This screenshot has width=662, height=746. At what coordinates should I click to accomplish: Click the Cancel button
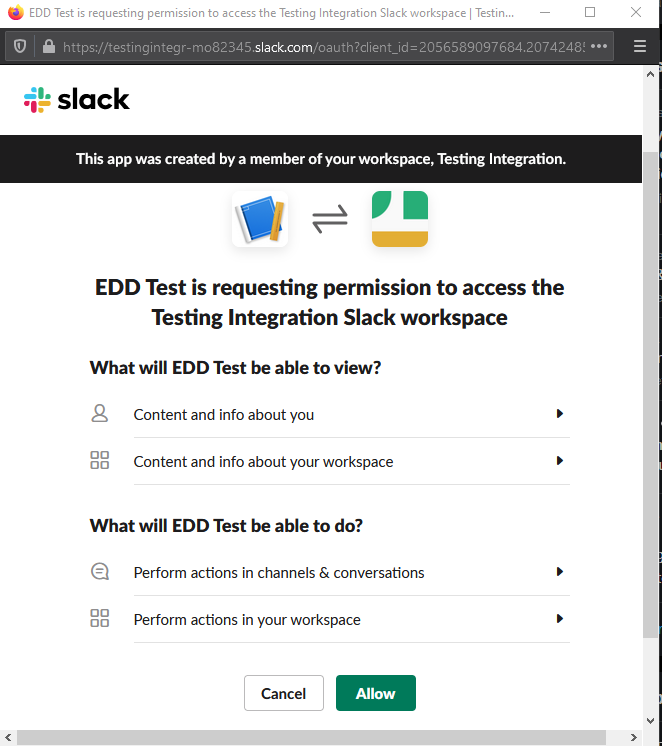click(x=283, y=693)
